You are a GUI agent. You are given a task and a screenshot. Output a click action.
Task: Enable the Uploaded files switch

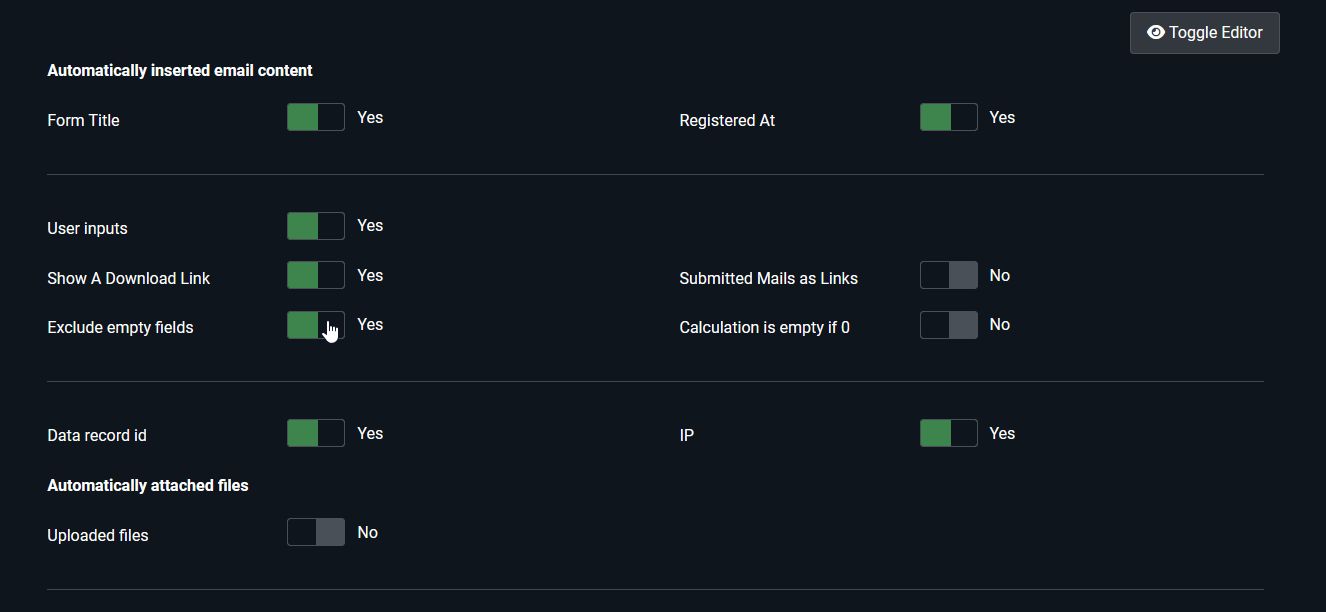coord(315,531)
